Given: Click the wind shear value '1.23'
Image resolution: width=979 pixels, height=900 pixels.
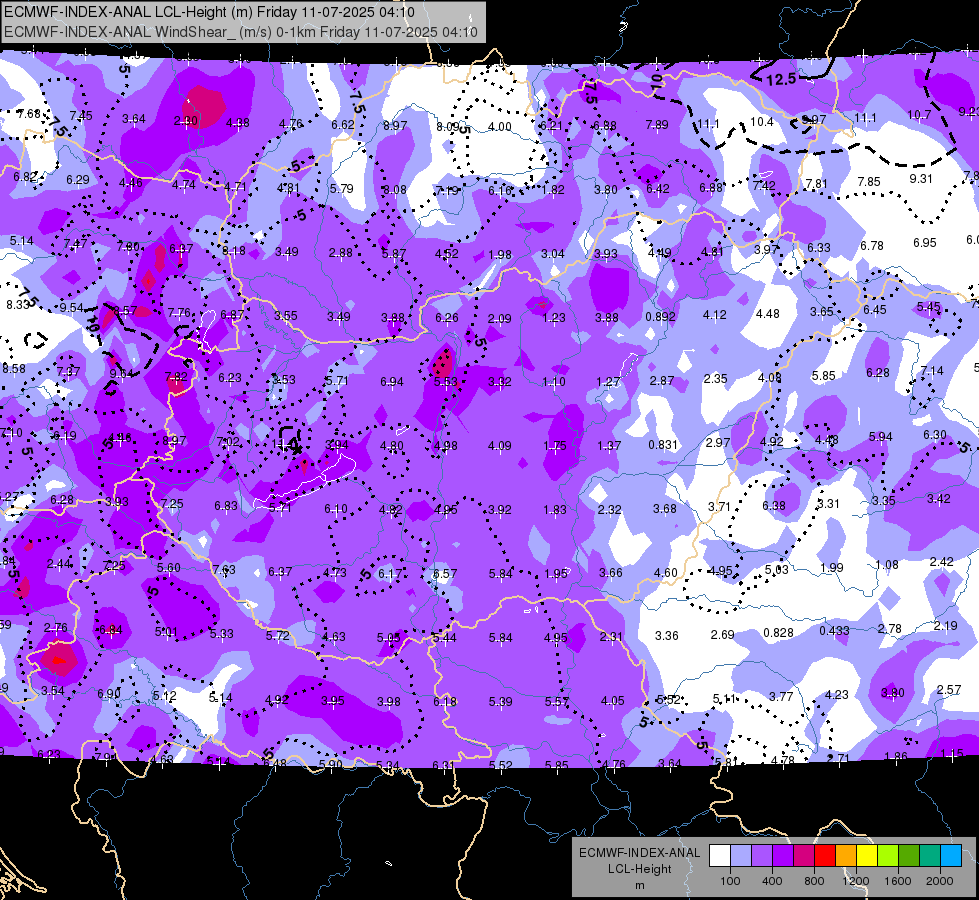Looking at the screenshot, I should click(x=554, y=318).
